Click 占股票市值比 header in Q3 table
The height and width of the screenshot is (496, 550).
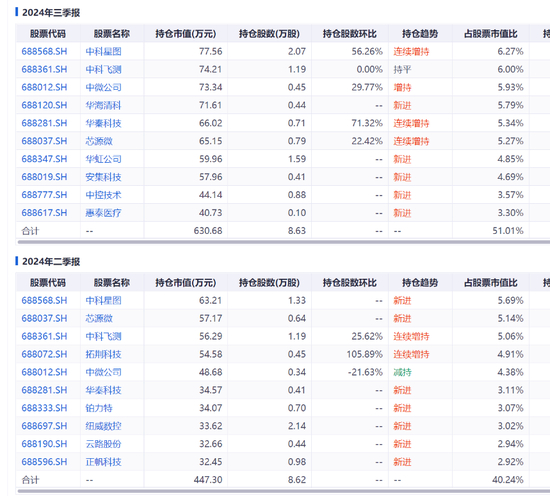coord(490,34)
